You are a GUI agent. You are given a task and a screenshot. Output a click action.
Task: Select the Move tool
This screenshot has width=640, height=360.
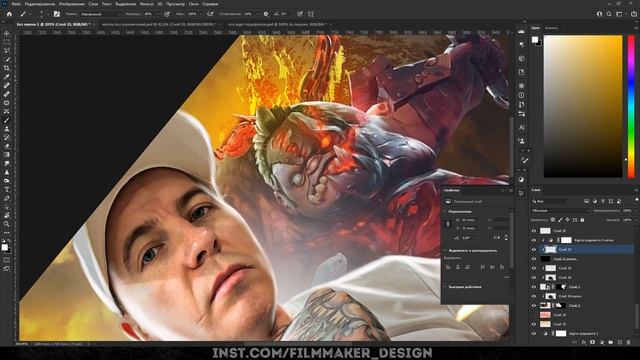point(7,33)
